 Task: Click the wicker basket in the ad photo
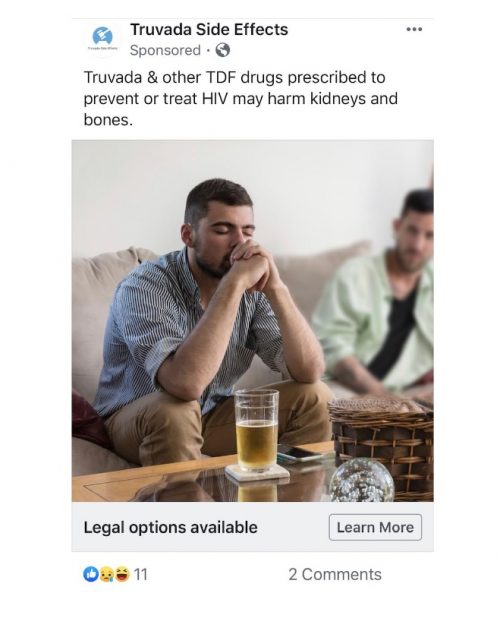[381, 447]
